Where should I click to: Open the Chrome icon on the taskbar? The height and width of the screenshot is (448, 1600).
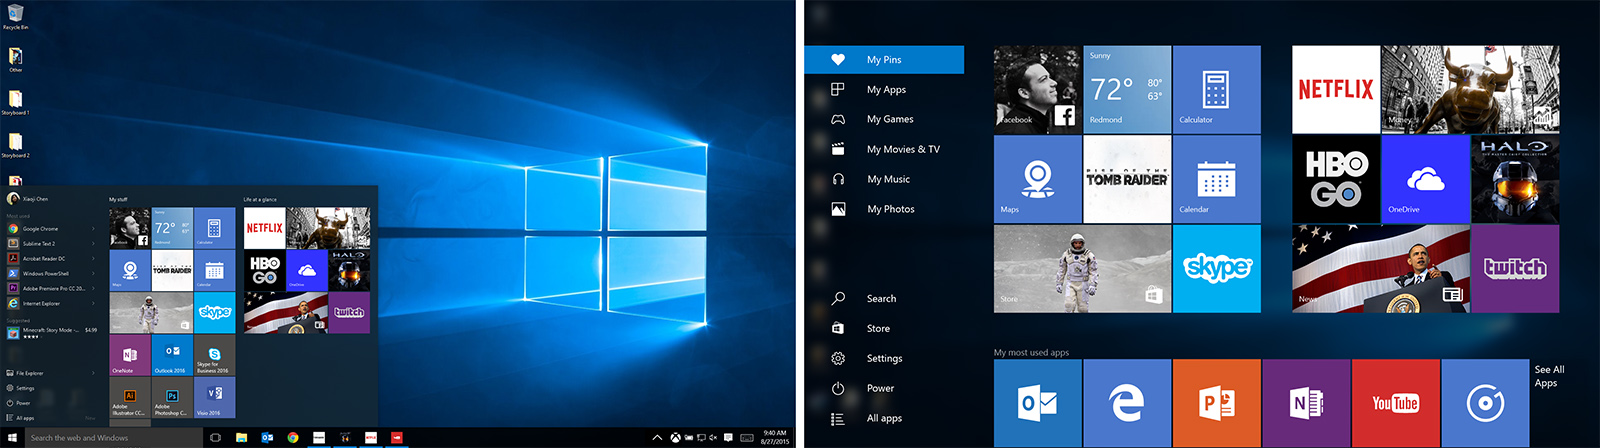293,437
